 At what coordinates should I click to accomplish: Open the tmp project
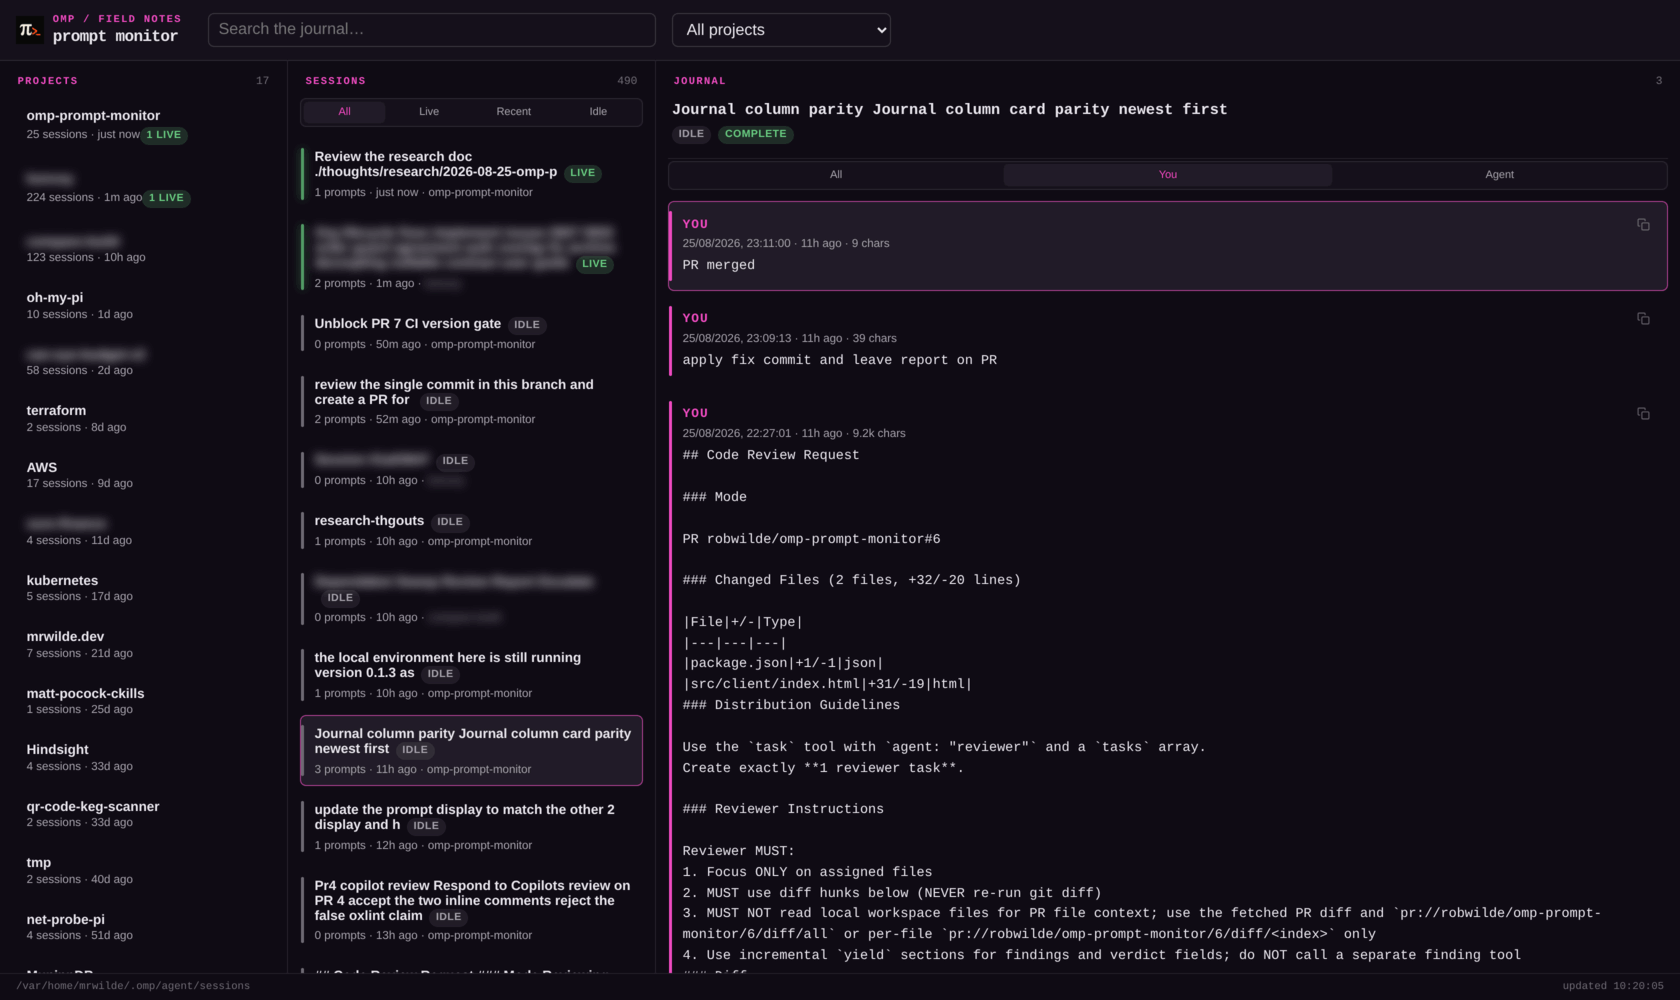click(x=144, y=871)
